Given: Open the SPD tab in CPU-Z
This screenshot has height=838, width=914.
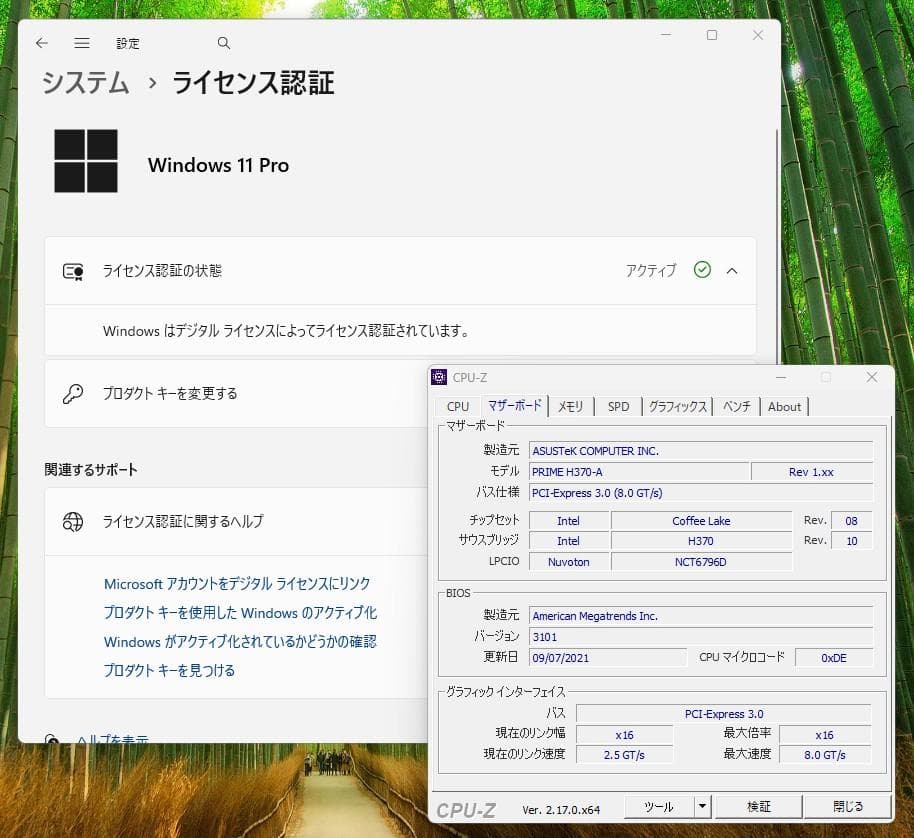Looking at the screenshot, I should pyautogui.click(x=618, y=407).
